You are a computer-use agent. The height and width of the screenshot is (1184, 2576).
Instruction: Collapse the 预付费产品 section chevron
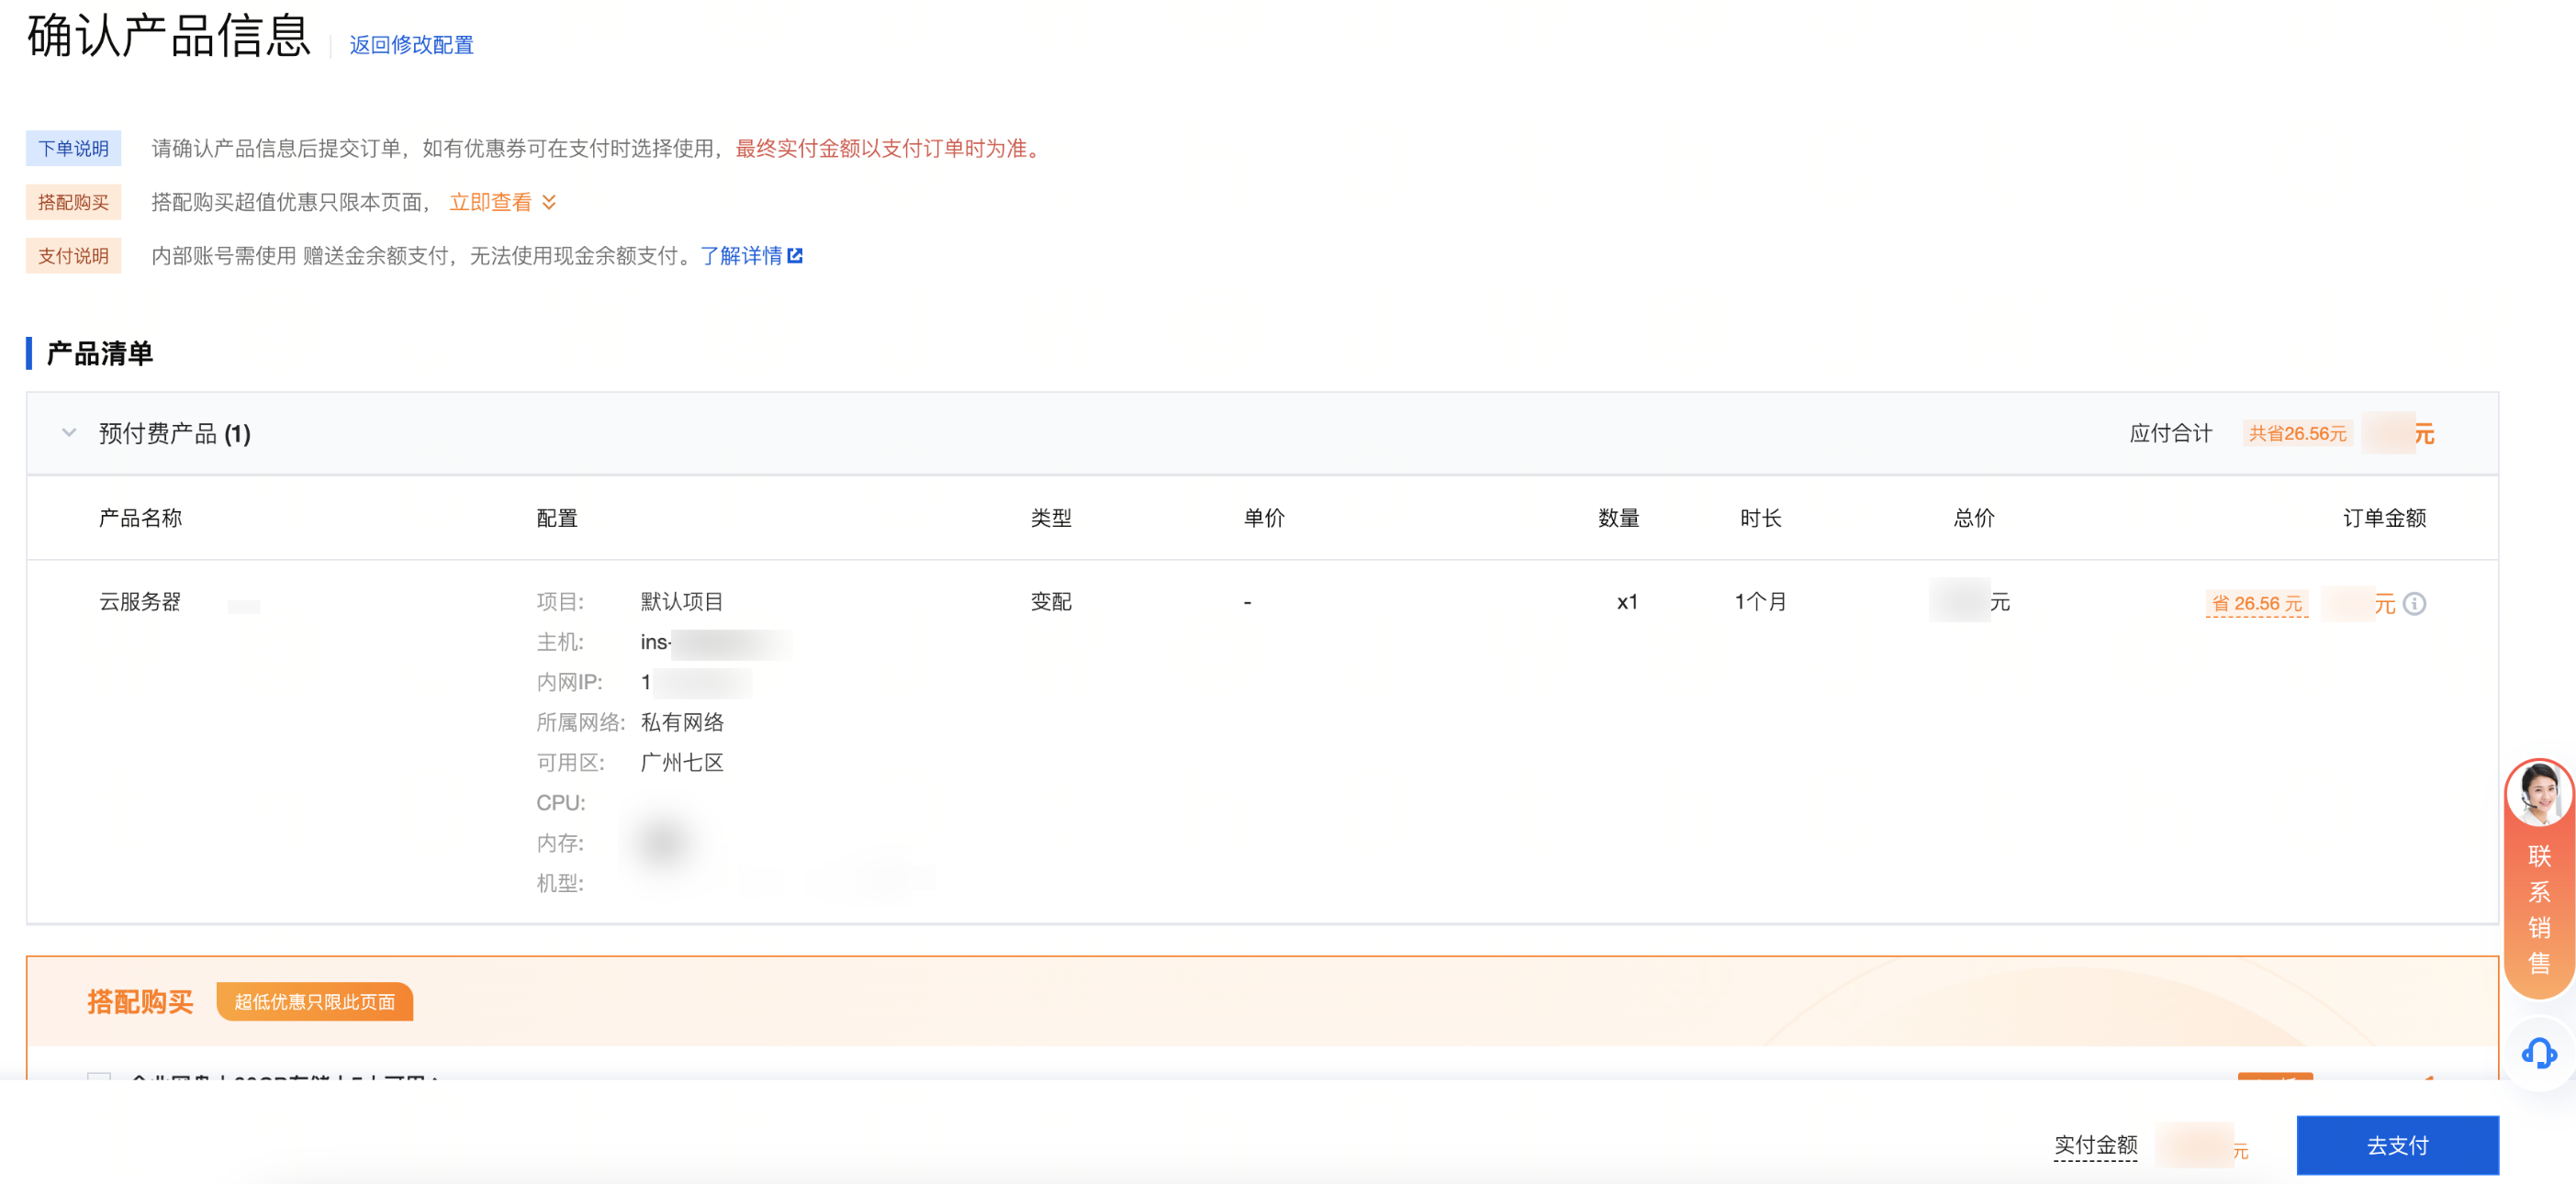point(69,433)
